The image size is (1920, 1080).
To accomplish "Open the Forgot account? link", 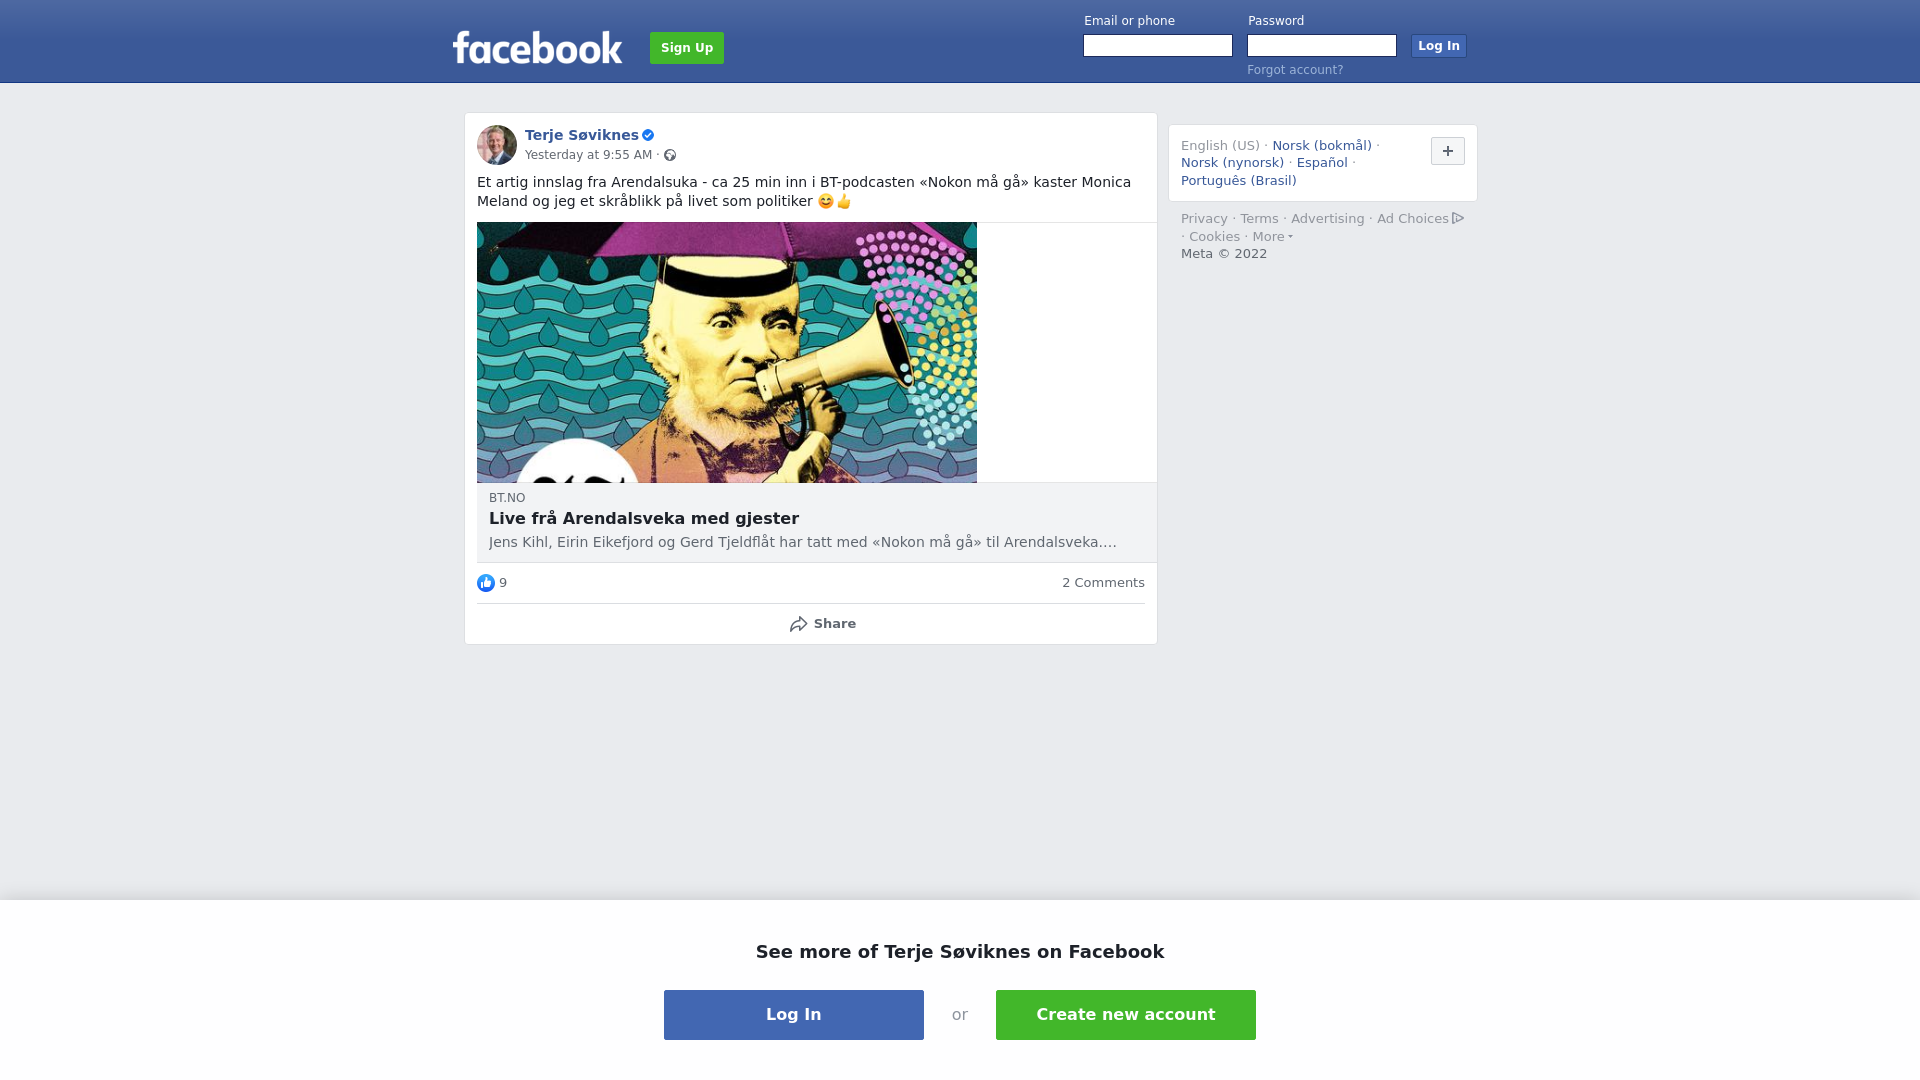I will [x=1295, y=70].
